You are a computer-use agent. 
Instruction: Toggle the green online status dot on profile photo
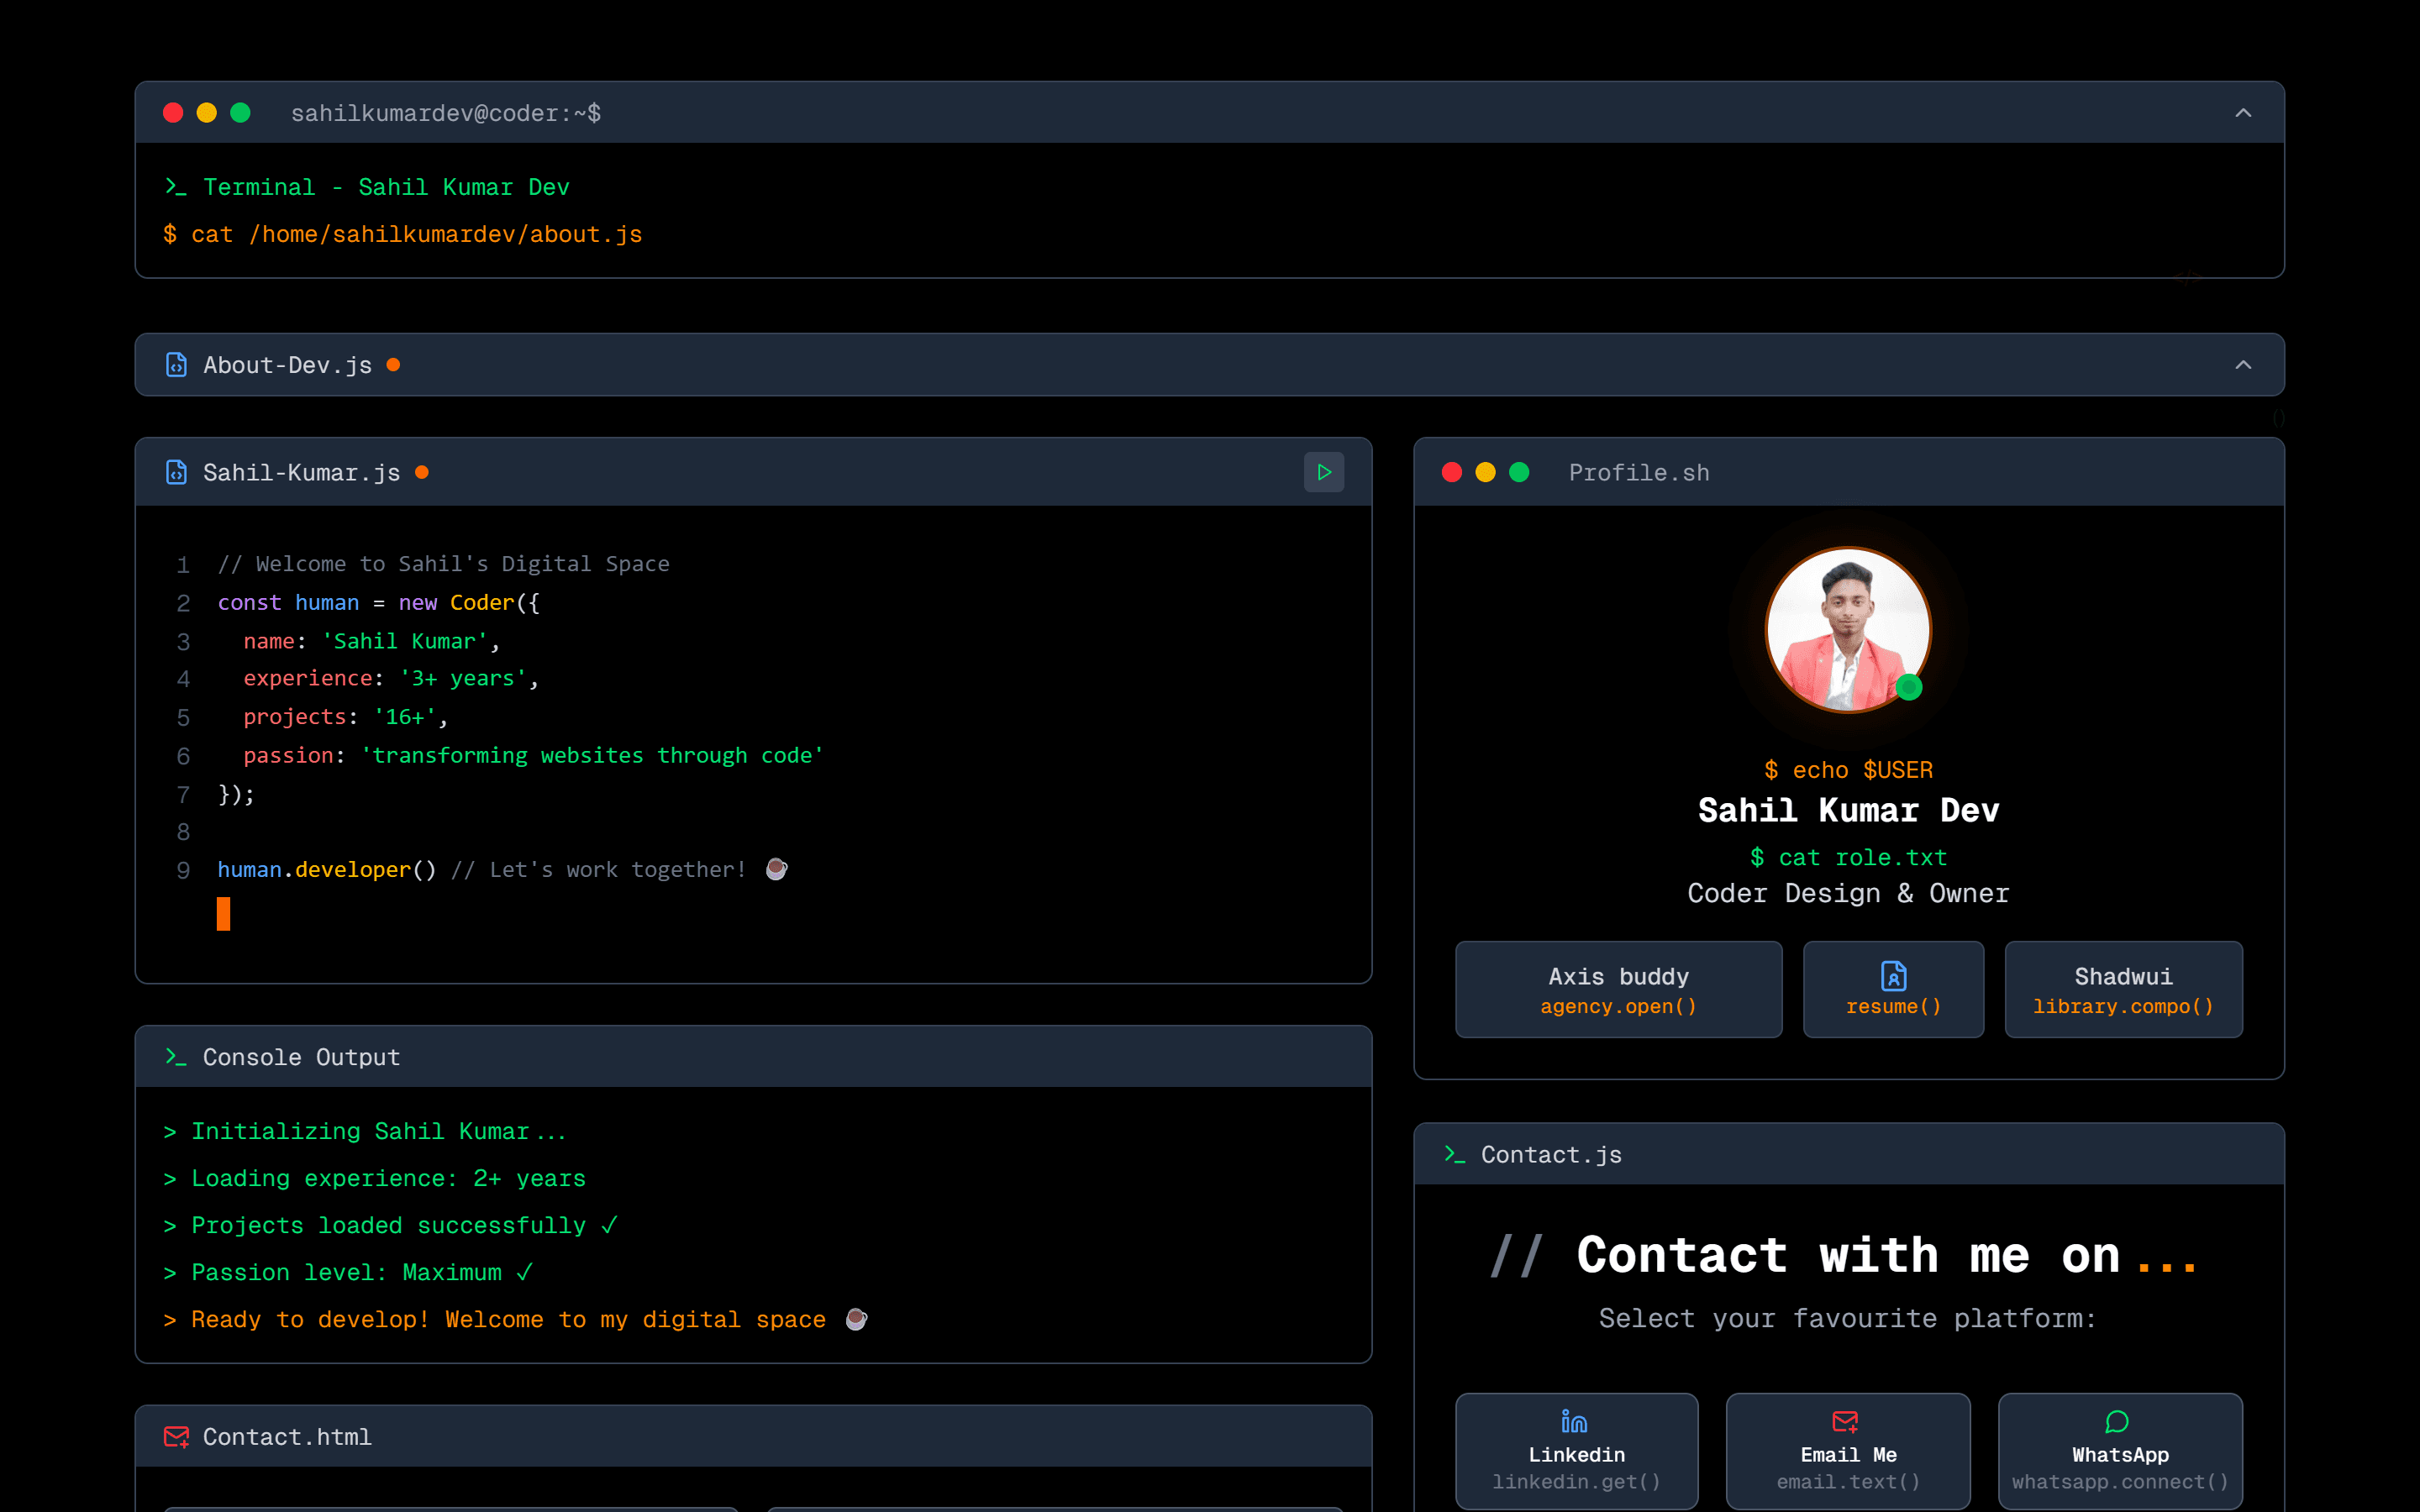1911,687
